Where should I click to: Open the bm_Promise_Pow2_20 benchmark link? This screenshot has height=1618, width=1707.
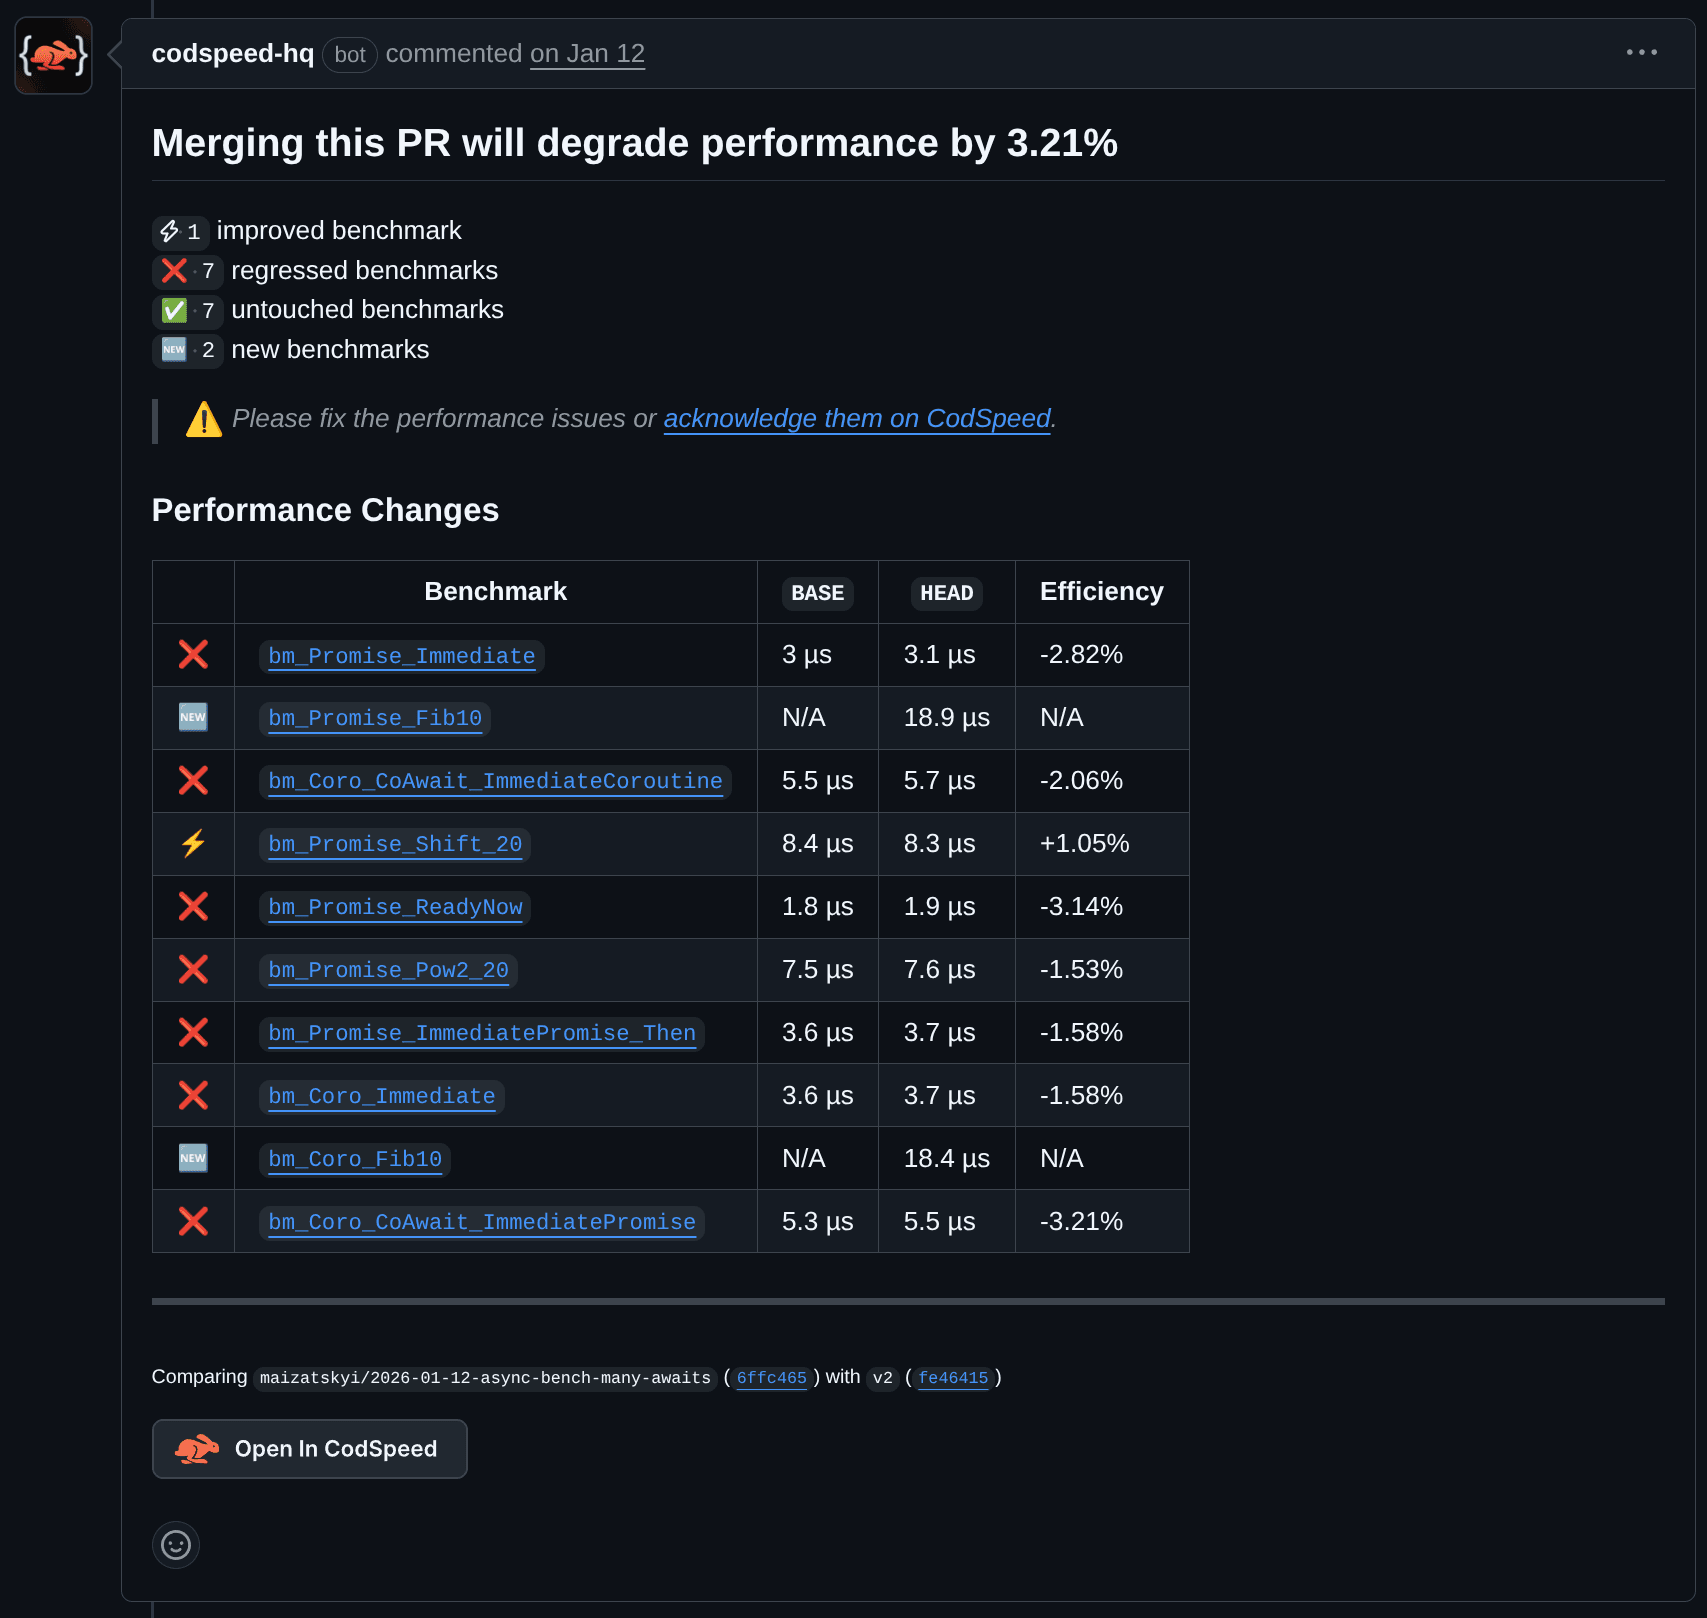pos(388,970)
